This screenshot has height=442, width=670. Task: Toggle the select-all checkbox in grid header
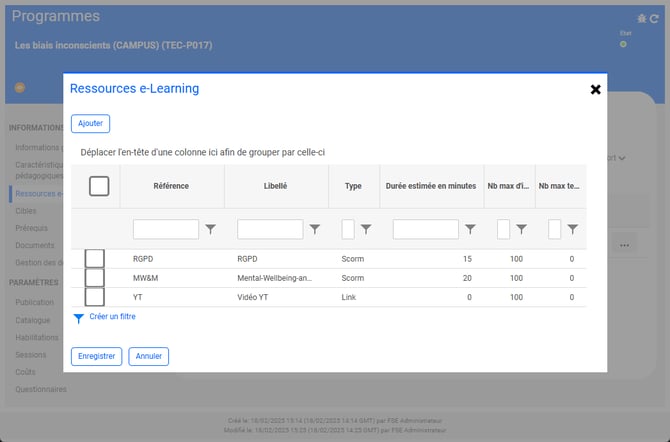[99, 186]
